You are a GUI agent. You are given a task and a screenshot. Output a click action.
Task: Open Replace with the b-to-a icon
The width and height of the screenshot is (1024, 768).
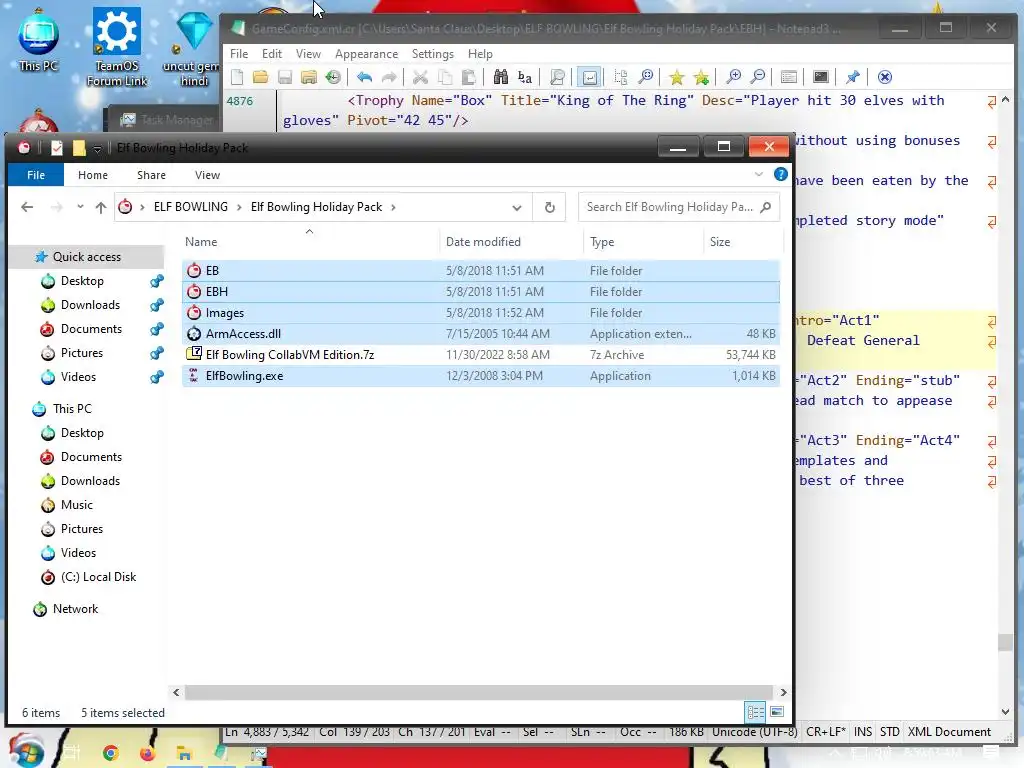524,77
